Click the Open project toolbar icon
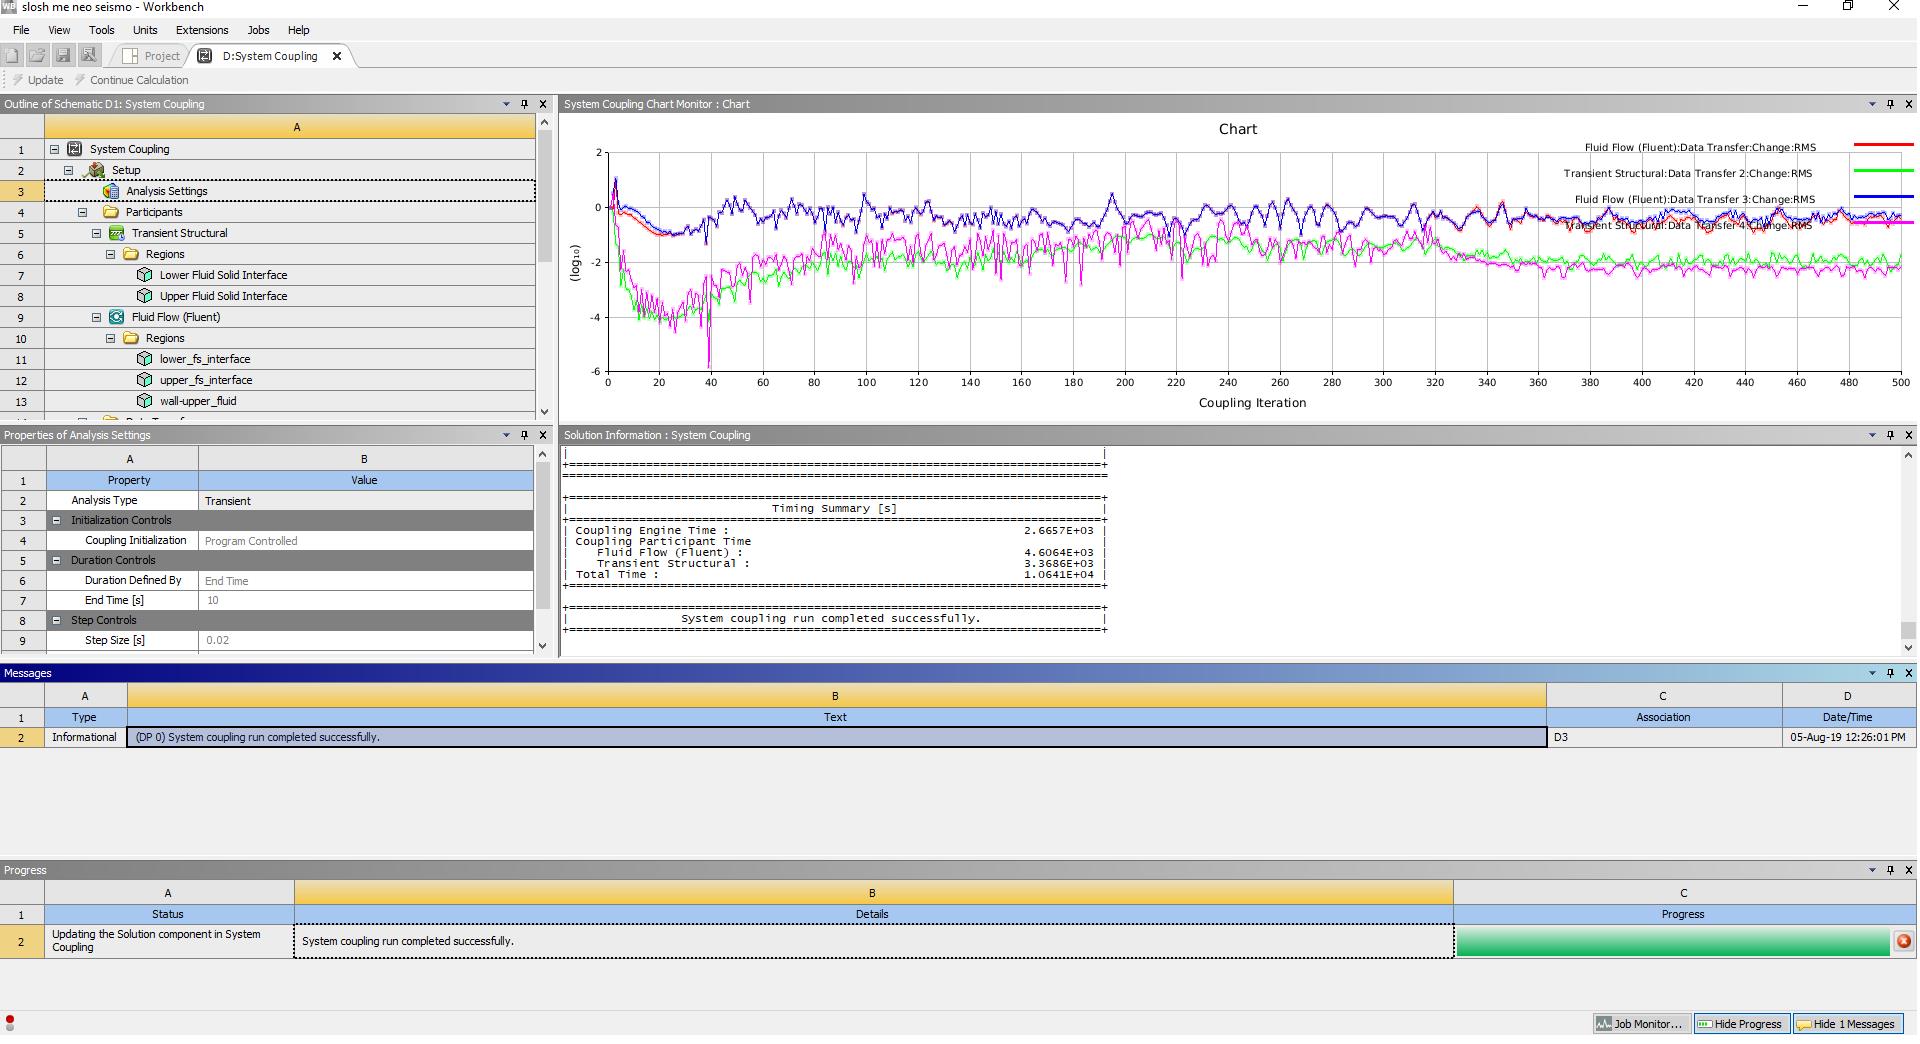 click(37, 56)
